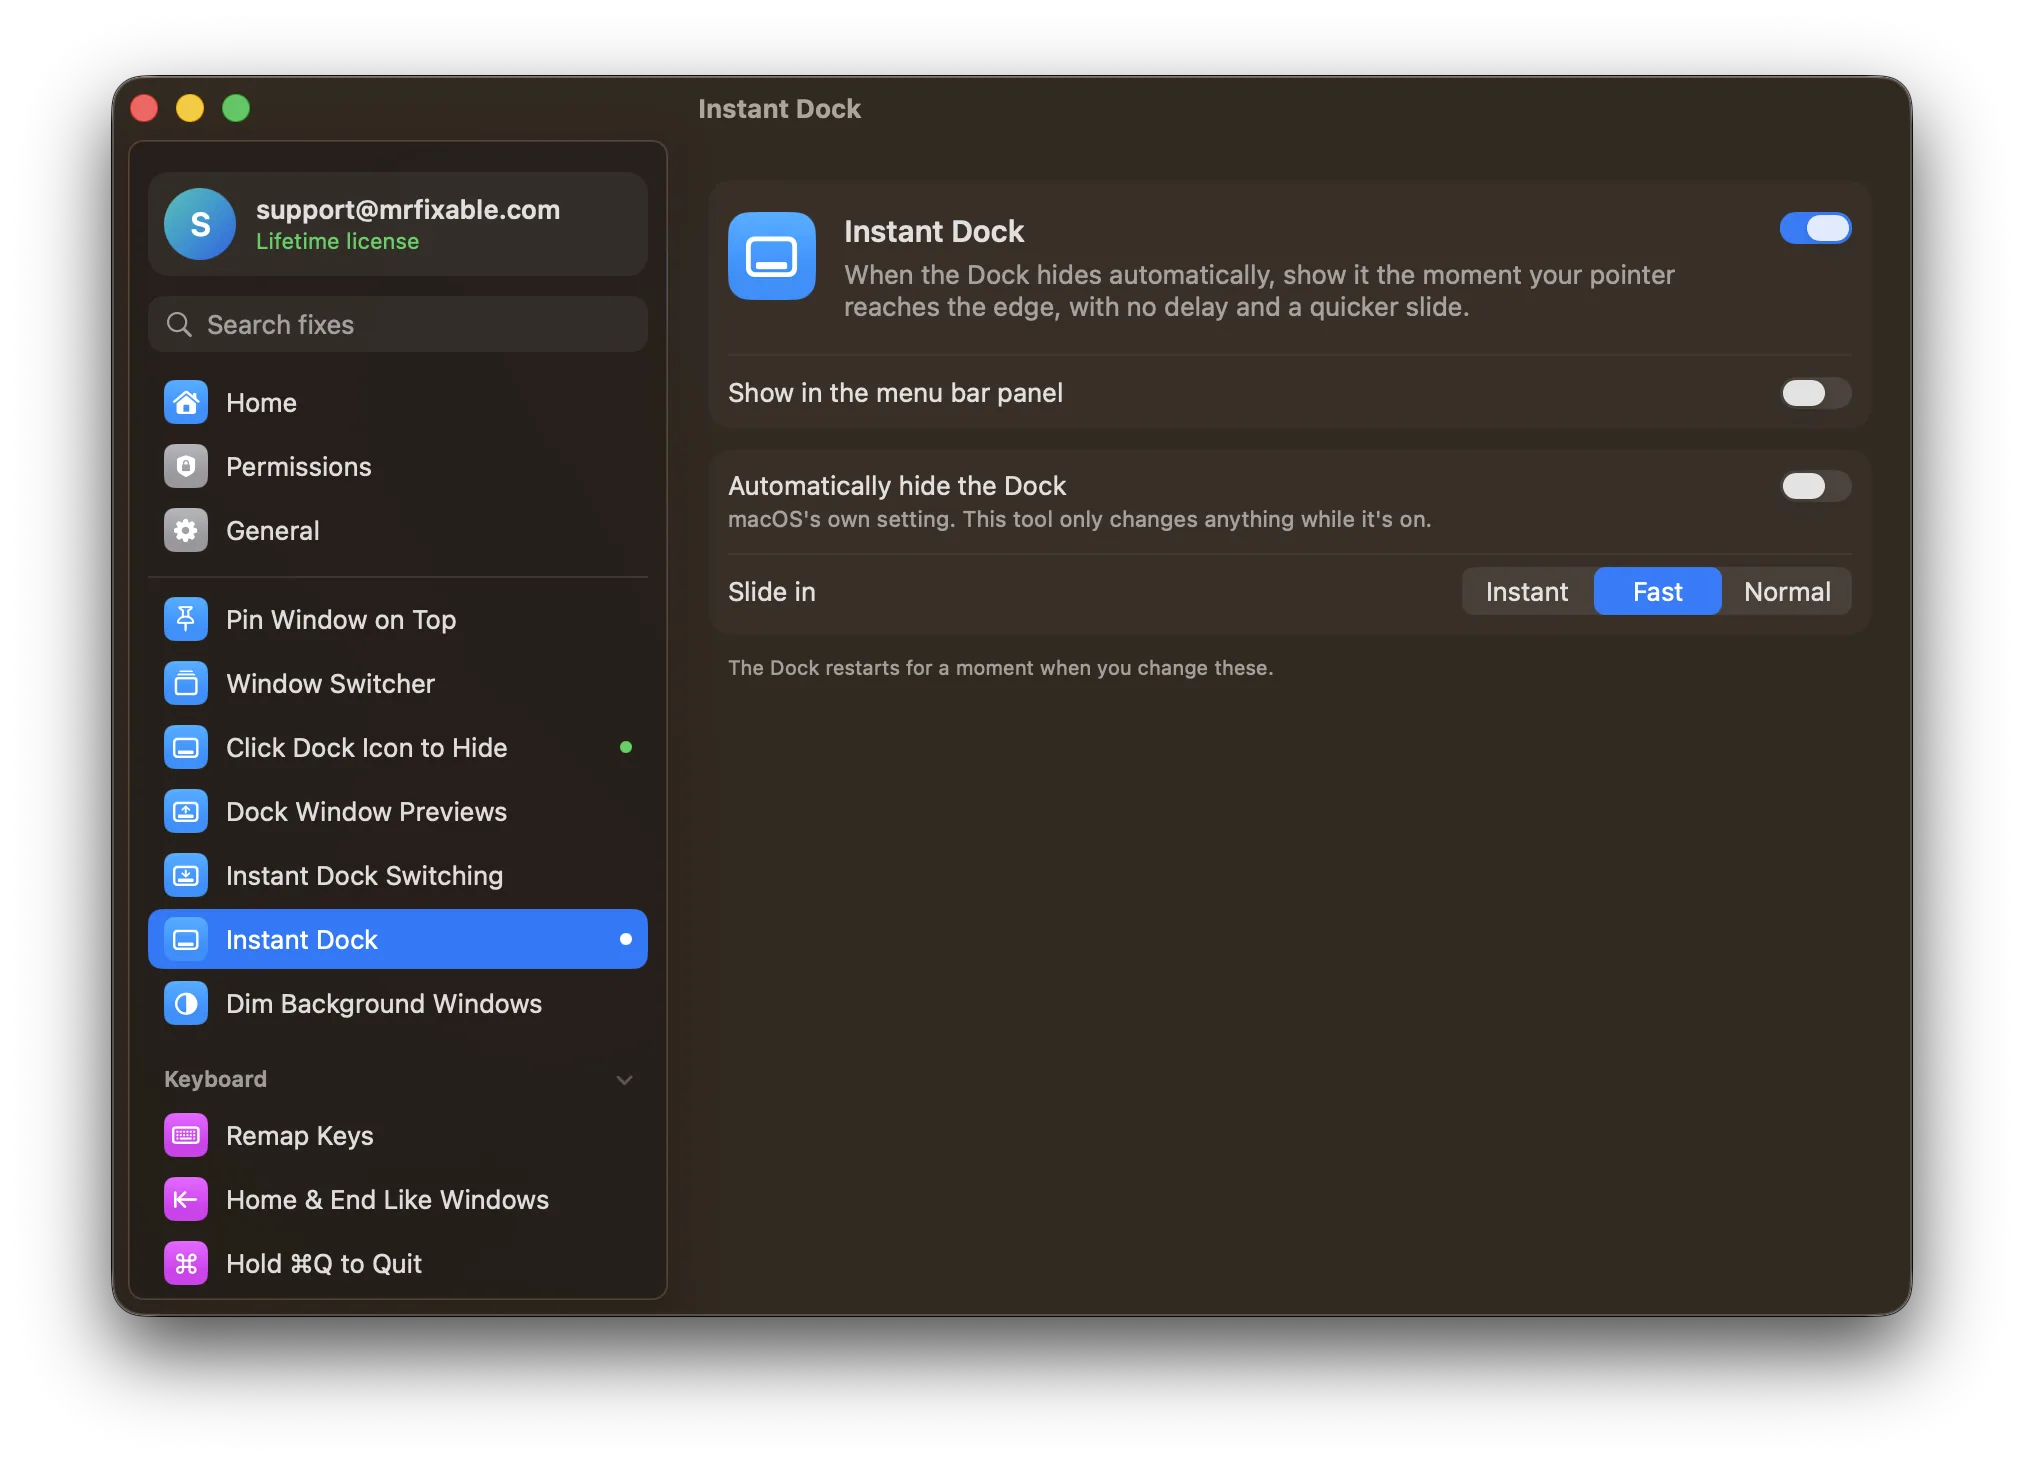Select Dim Background Windows fix
The height and width of the screenshot is (1464, 2024).
pyautogui.click(x=398, y=1004)
